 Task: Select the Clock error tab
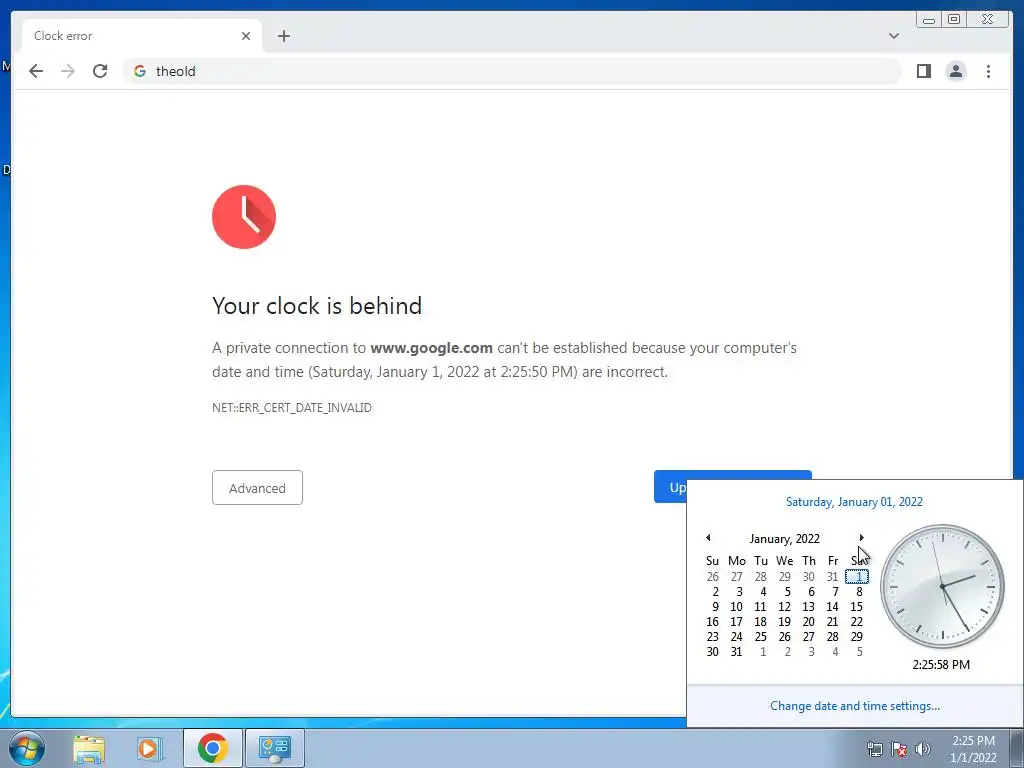pyautogui.click(x=142, y=36)
